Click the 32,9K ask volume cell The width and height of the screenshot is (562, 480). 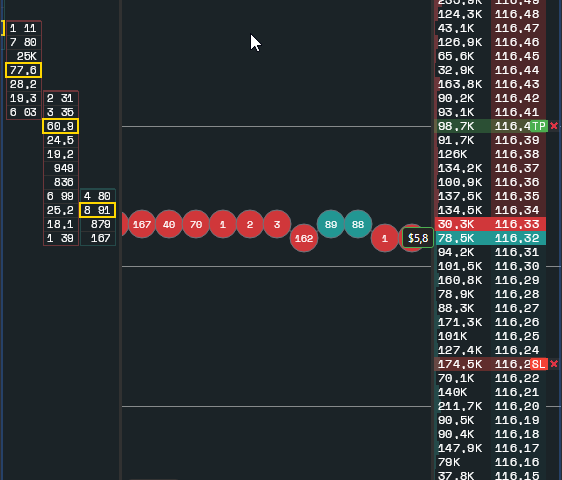(x=456, y=70)
